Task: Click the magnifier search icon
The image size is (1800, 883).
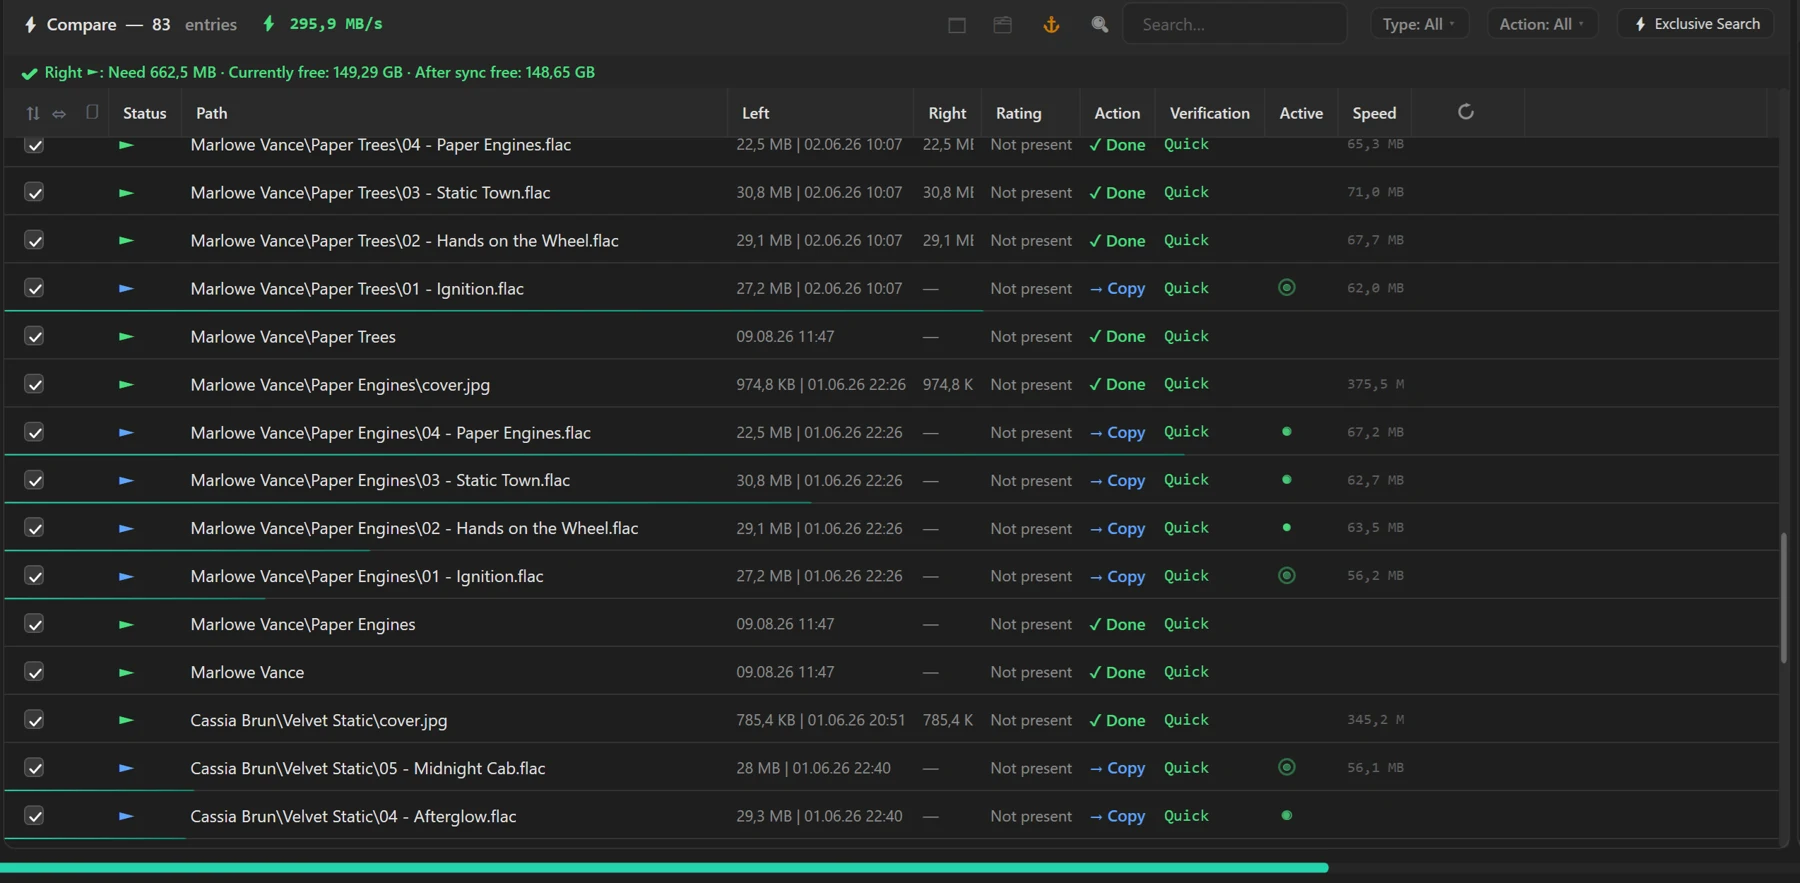Action: point(1100,24)
